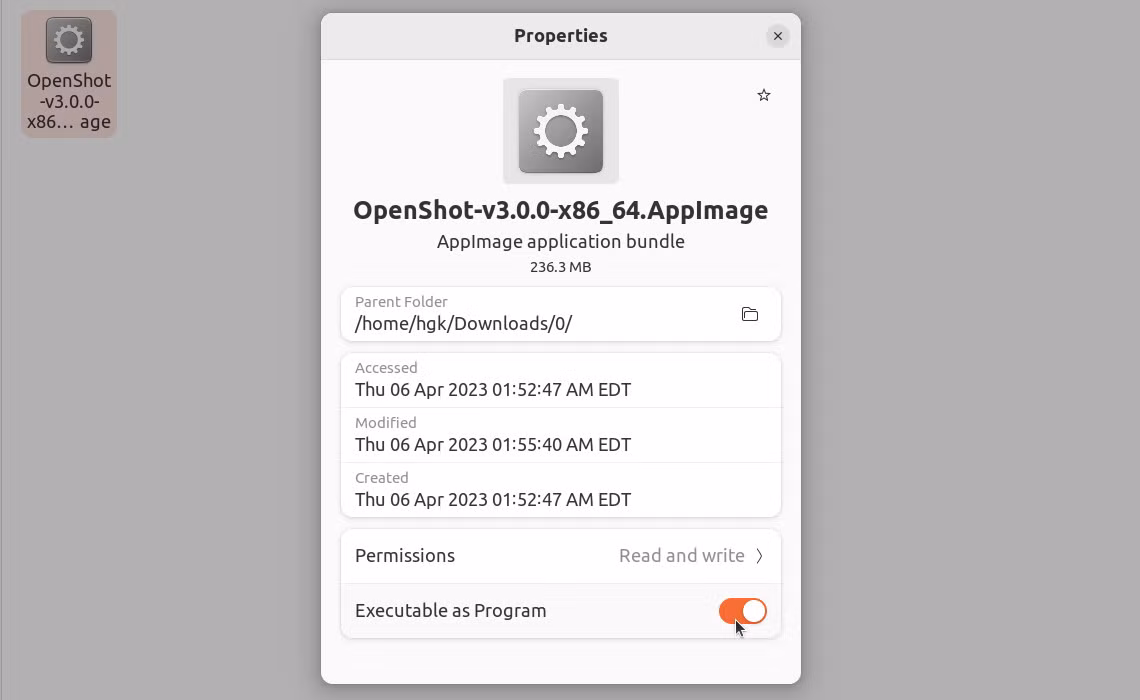Click the Properties title bar text
This screenshot has height=700, width=1140.
[561, 36]
